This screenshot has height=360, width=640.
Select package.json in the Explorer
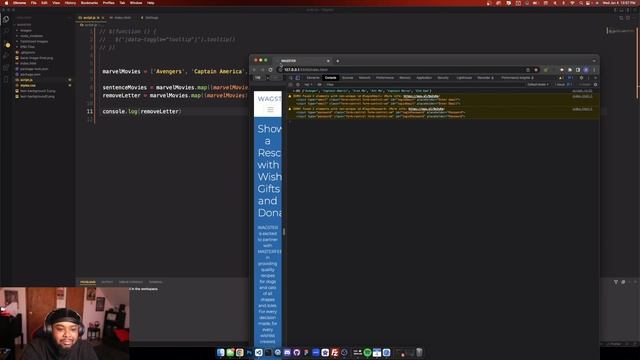(x=30, y=74)
